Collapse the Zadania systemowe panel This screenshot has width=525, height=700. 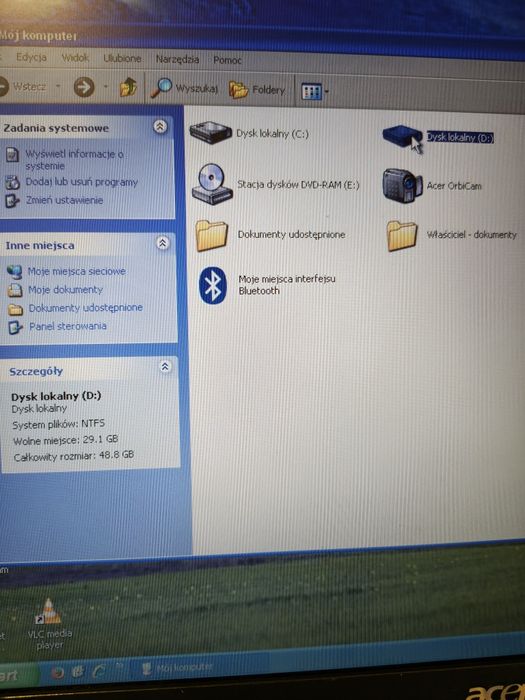(160, 127)
